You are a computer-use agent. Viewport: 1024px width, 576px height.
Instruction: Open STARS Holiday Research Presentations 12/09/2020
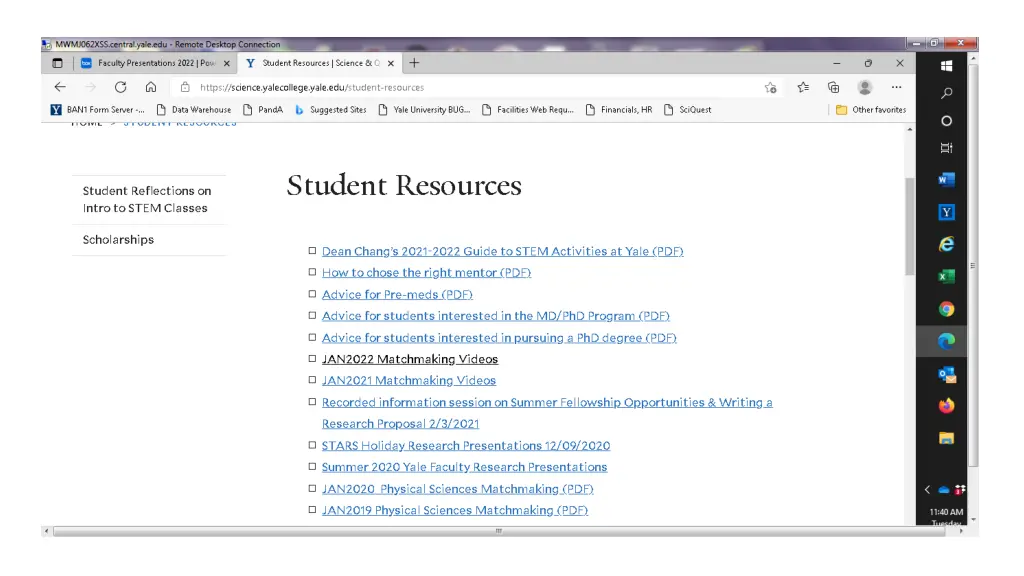pyautogui.click(x=466, y=445)
